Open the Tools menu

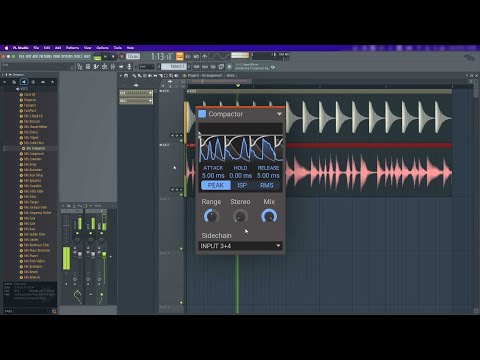(117, 48)
